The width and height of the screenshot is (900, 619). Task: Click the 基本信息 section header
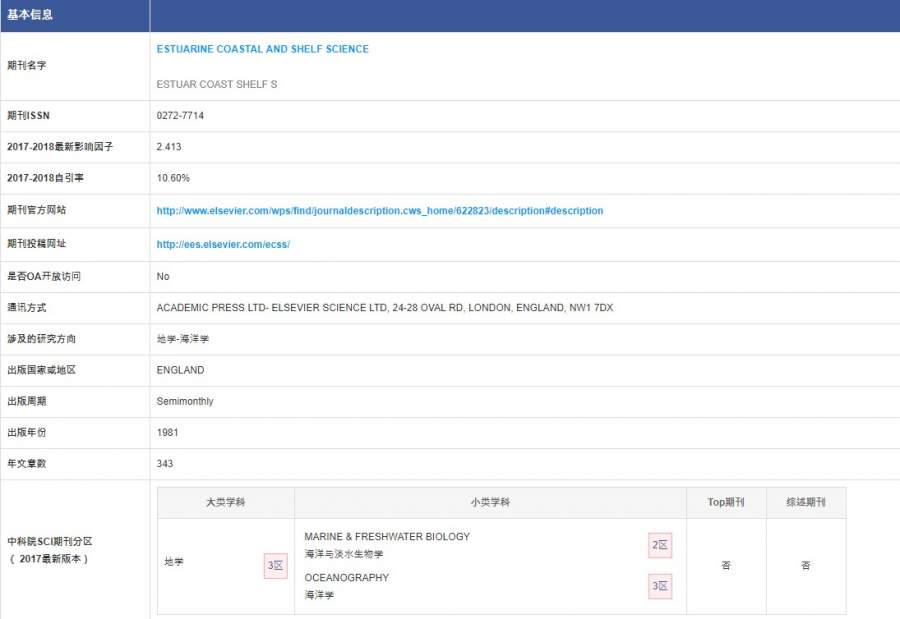click(x=30, y=15)
